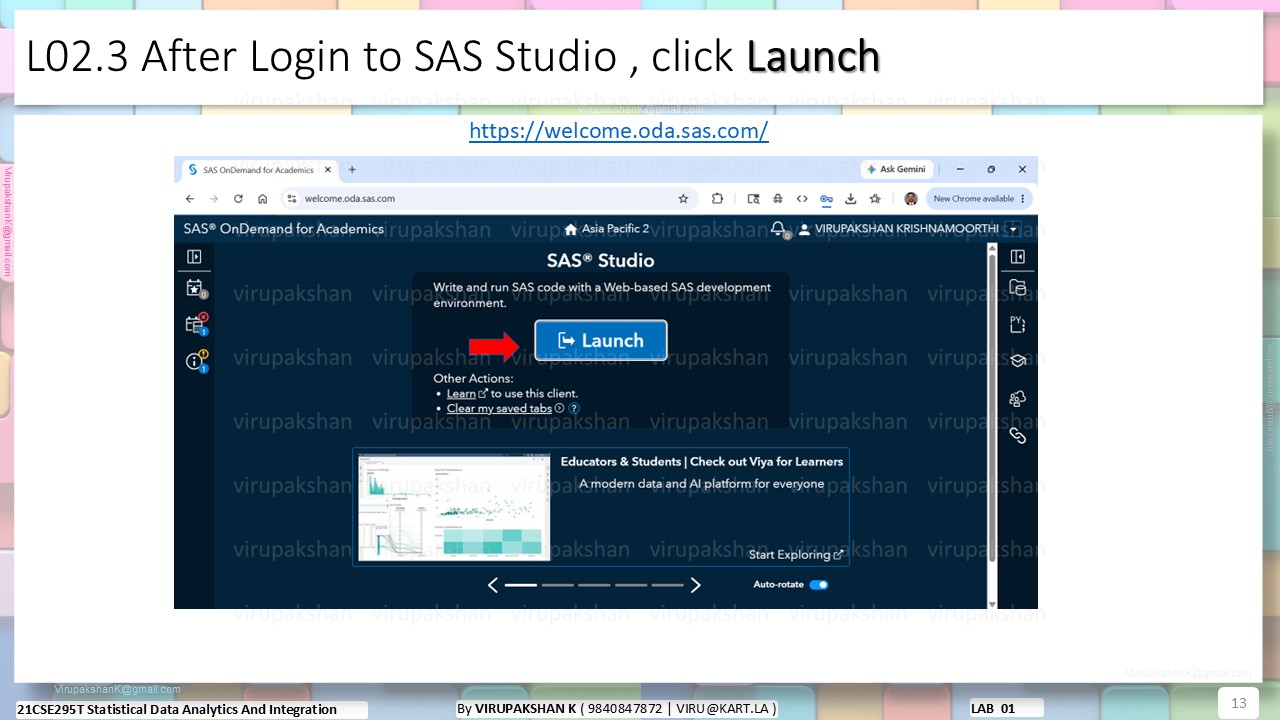This screenshot has width=1280, height=720.
Task: Select the fourth carousel indicator
Action: (x=631, y=585)
